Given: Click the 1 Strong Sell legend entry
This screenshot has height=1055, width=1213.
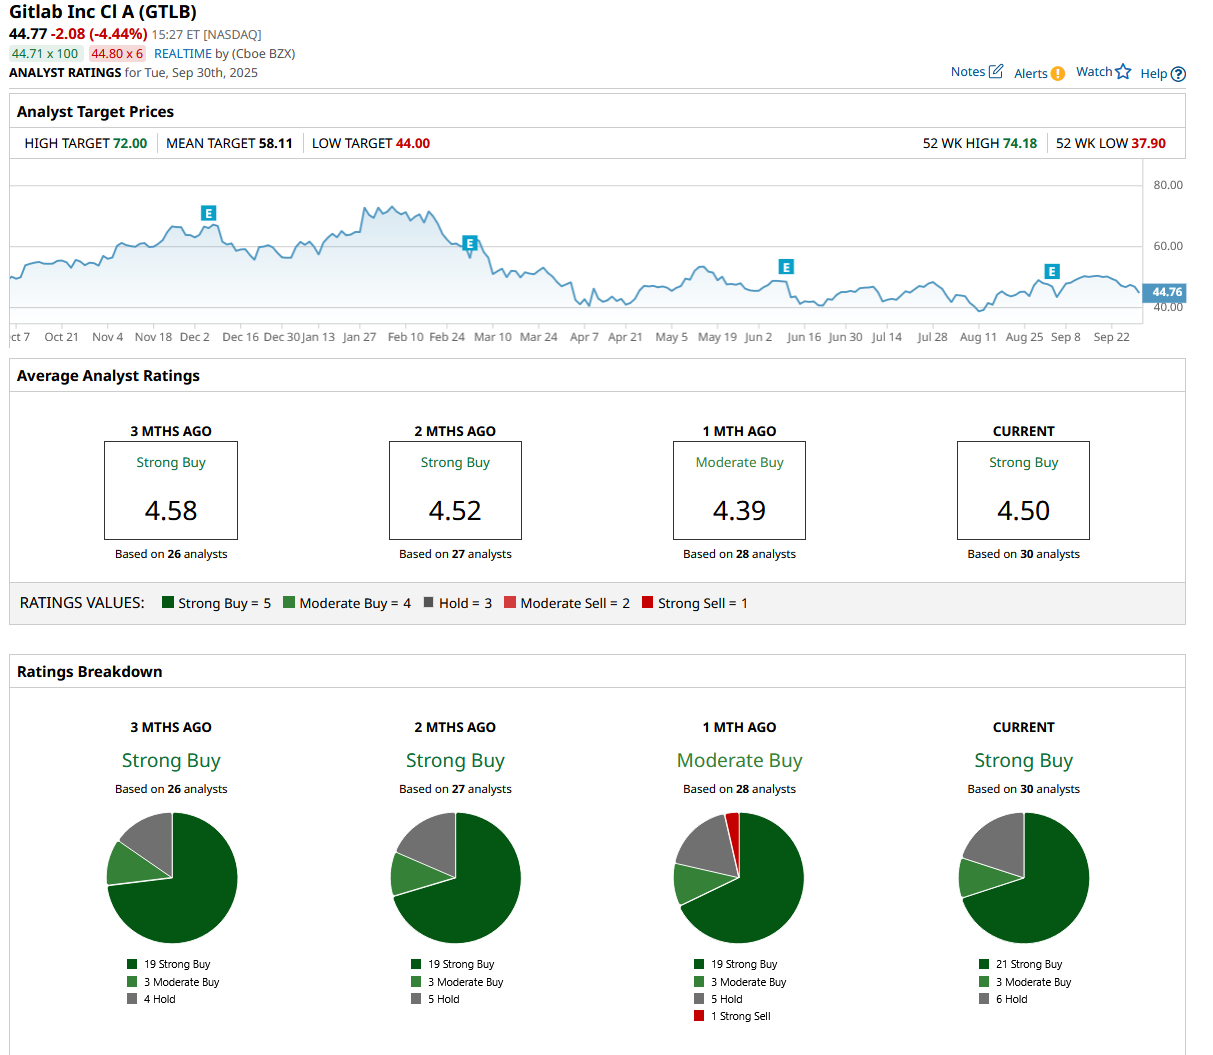Looking at the screenshot, I should [x=732, y=1016].
